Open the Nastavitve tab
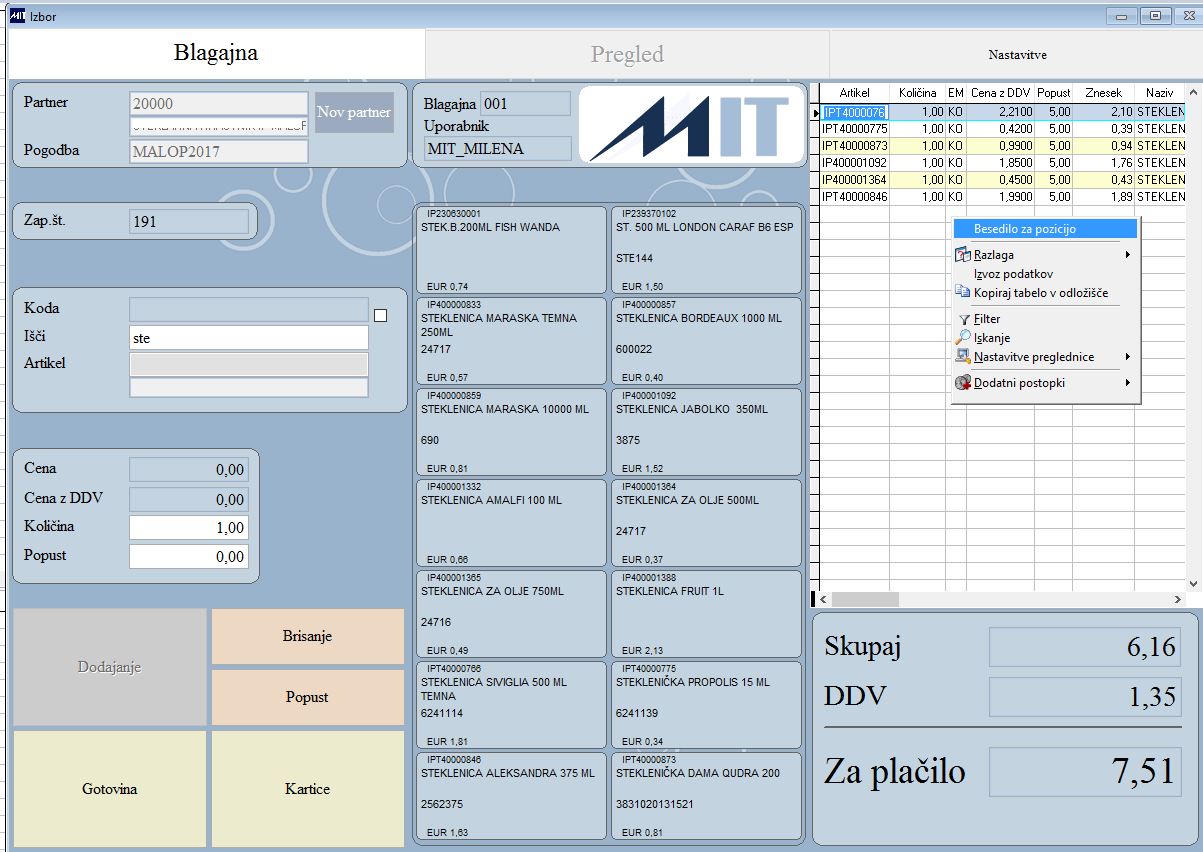Image resolution: width=1203 pixels, height=852 pixels. click(x=1017, y=54)
